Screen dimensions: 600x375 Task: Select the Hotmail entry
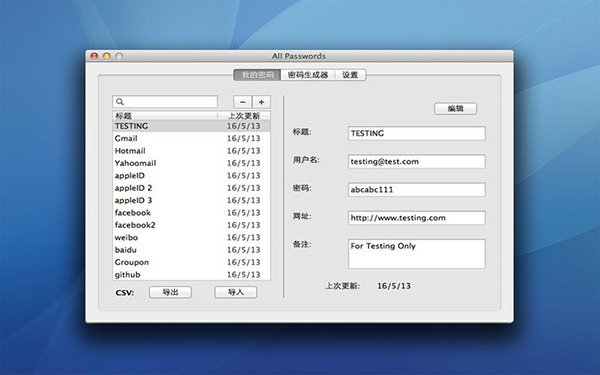pyautogui.click(x=191, y=151)
